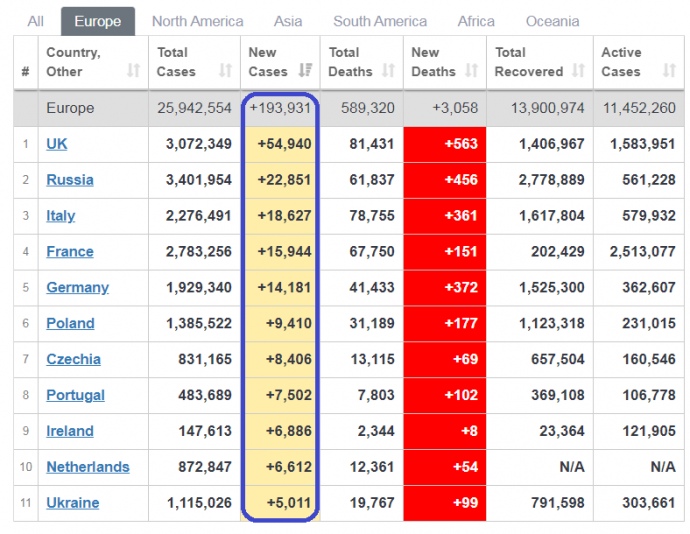Click the Russia link
Viewport: 690px width, 534px height.
coord(70,180)
